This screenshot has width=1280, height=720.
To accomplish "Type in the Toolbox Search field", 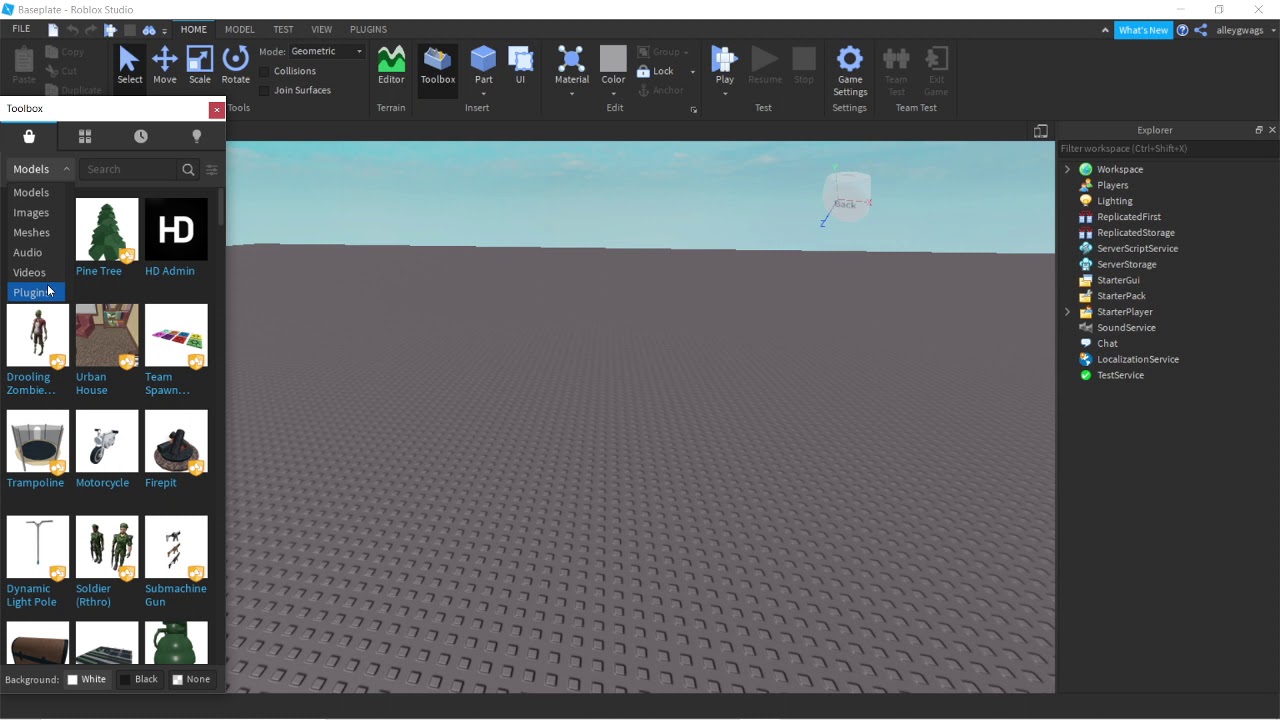I will coord(129,170).
